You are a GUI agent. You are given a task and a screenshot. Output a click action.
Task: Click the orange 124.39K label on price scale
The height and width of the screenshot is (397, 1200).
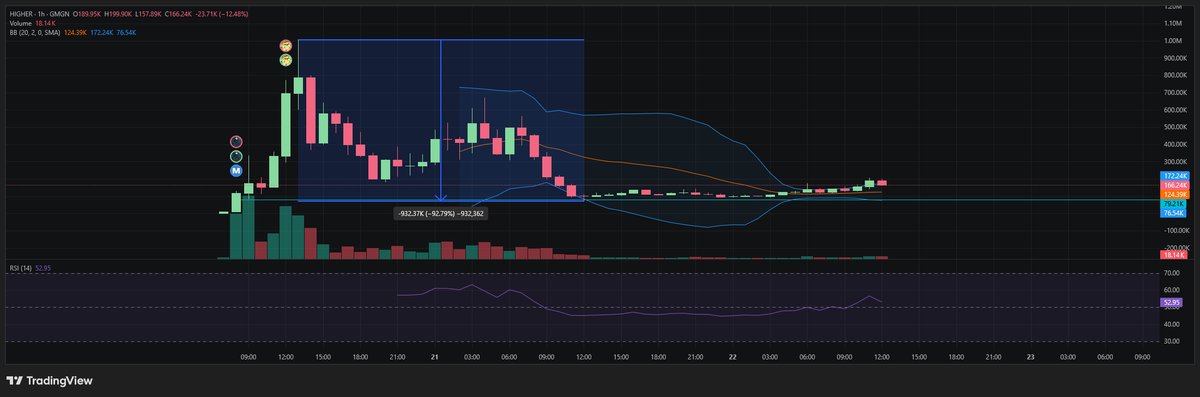pyautogui.click(x=1174, y=194)
